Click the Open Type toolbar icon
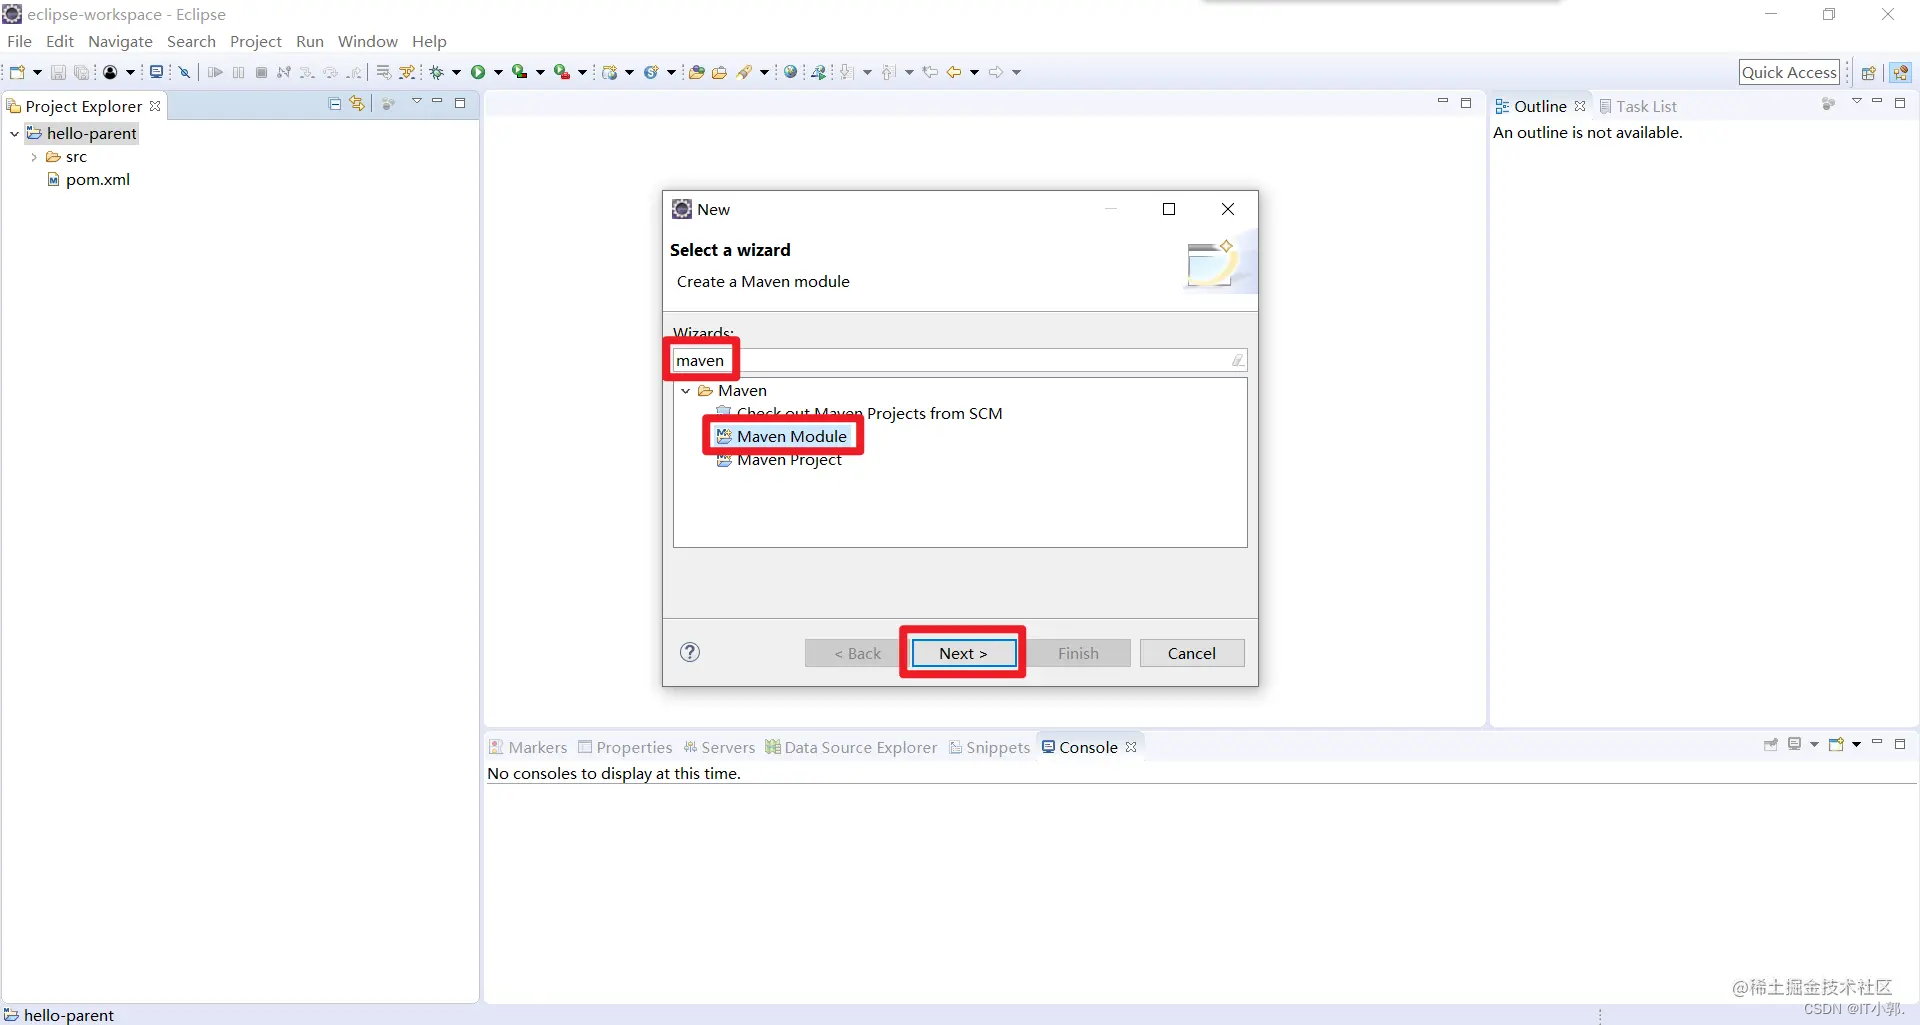The image size is (1920, 1025). (697, 72)
